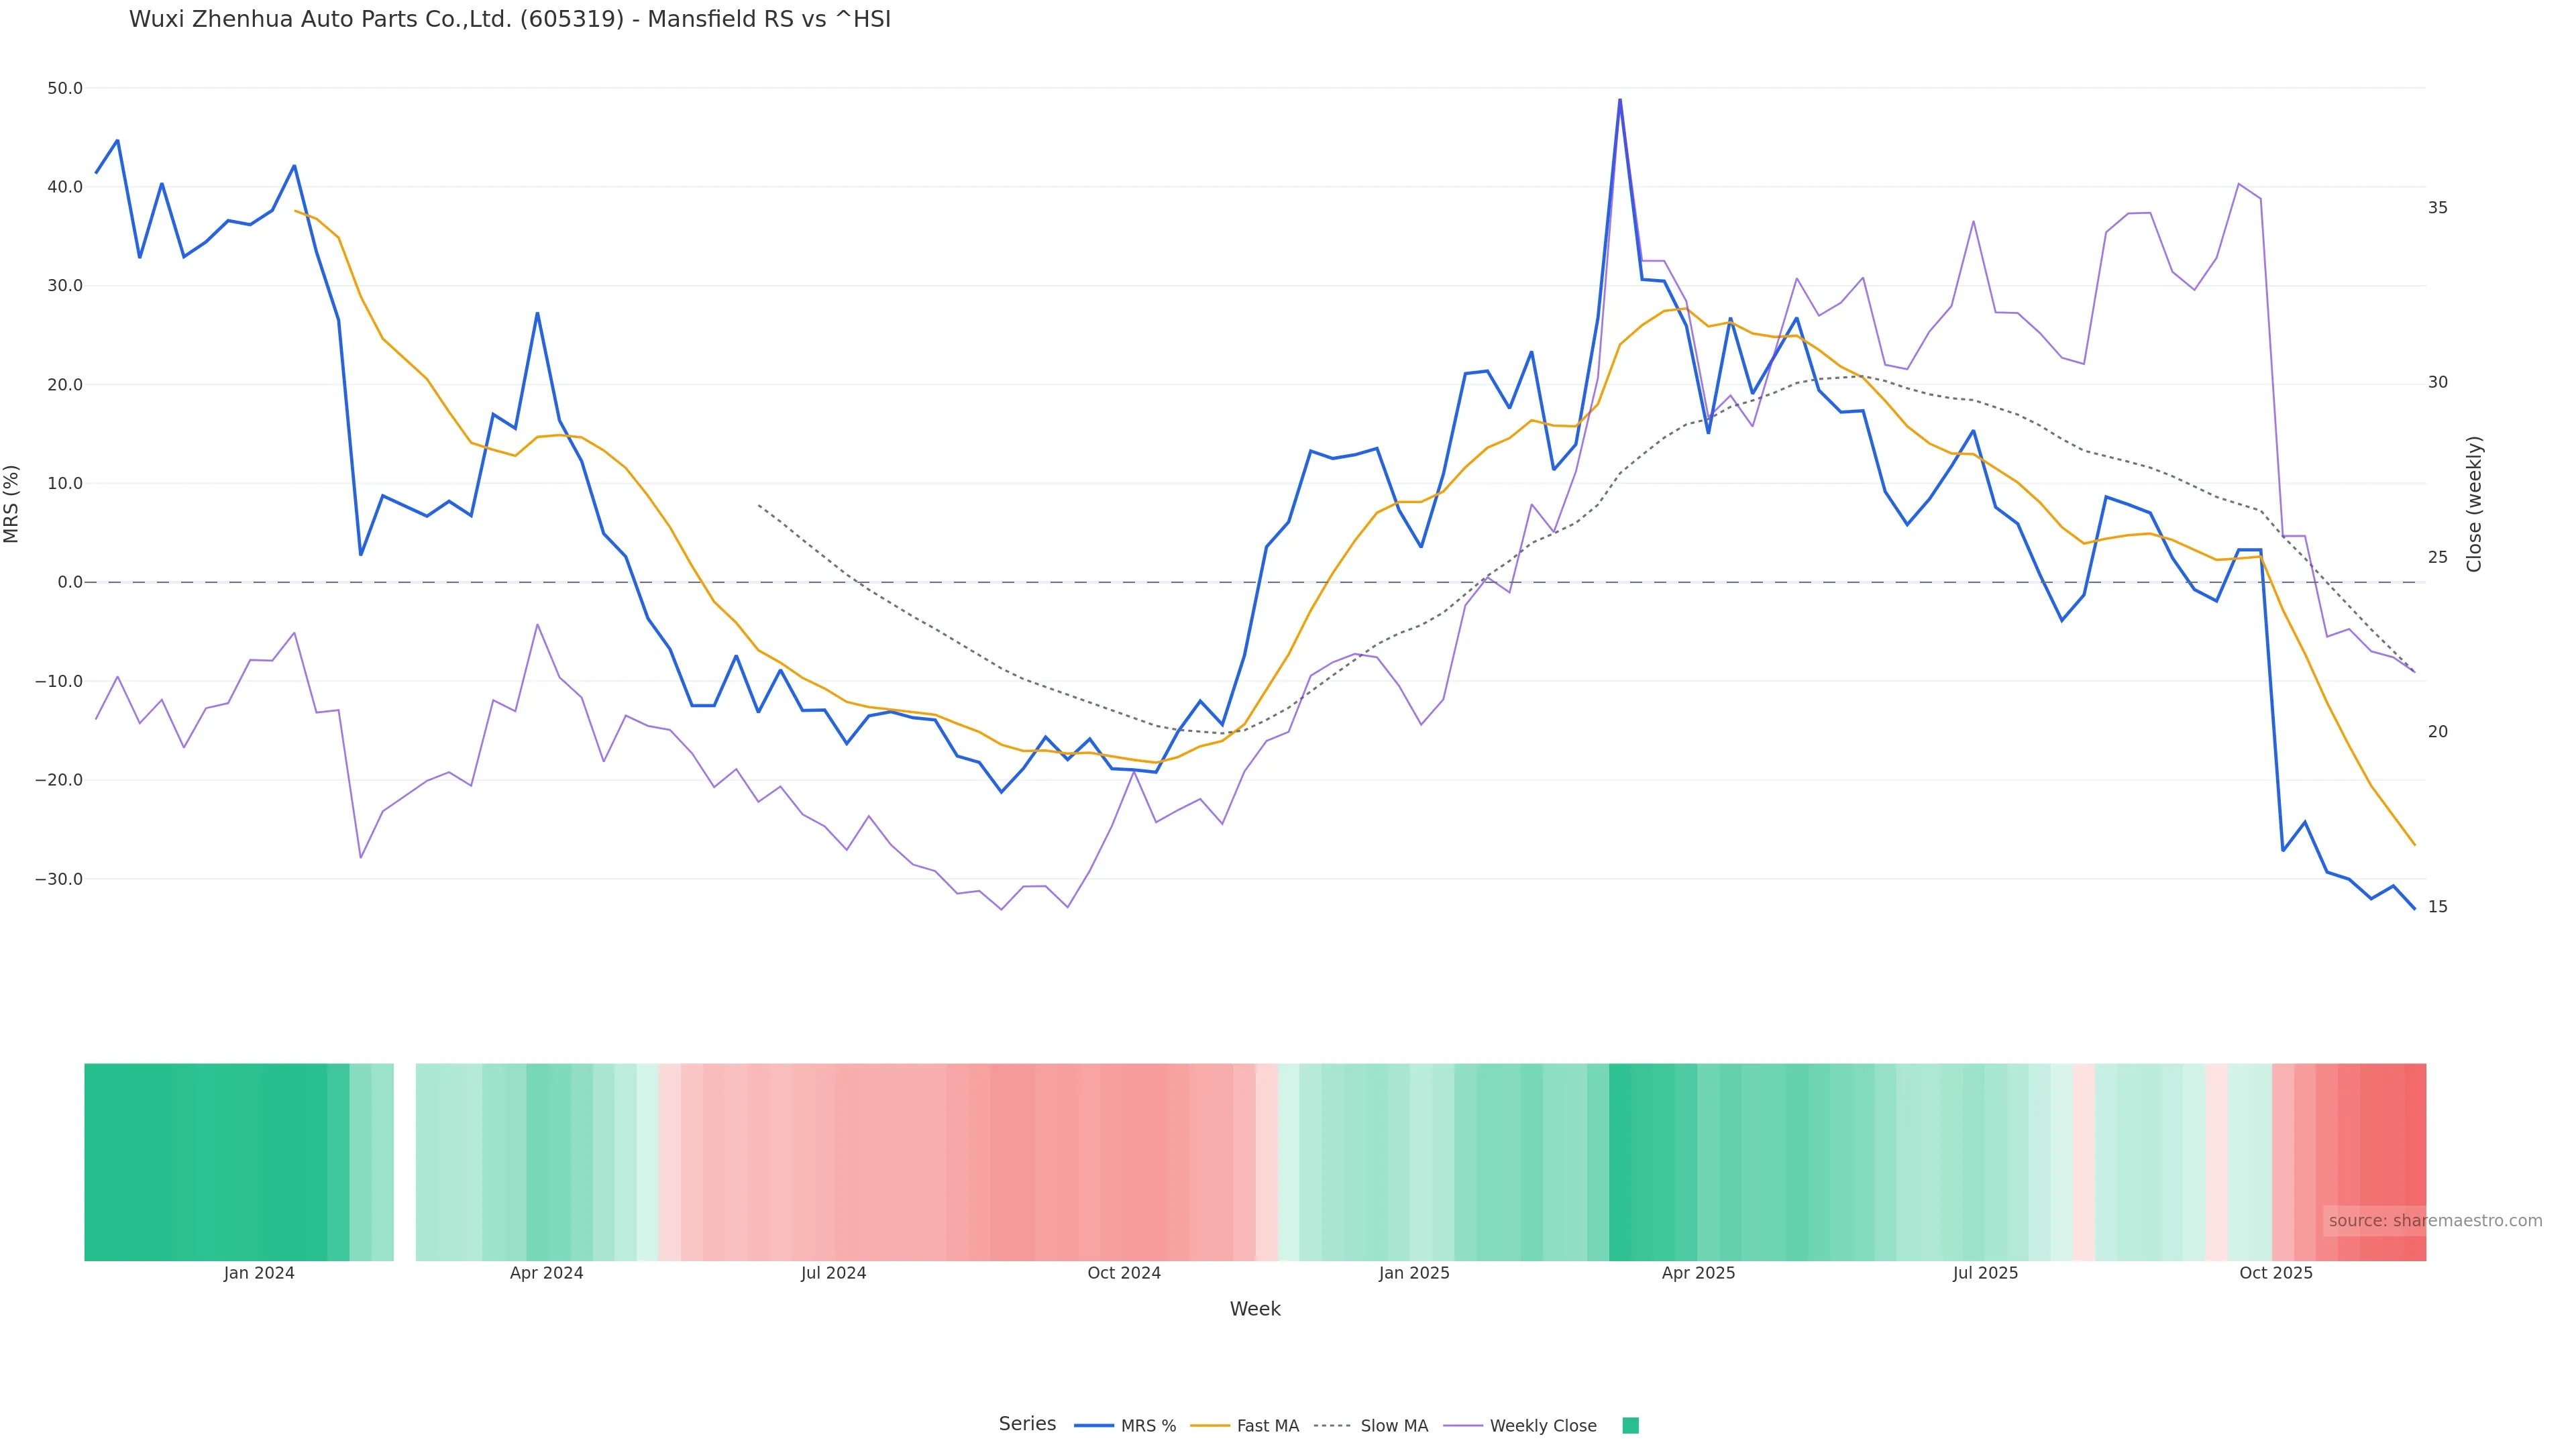Click the Jan 2024 x-axis label
The width and height of the screenshot is (2576, 1449).
coord(259,1273)
